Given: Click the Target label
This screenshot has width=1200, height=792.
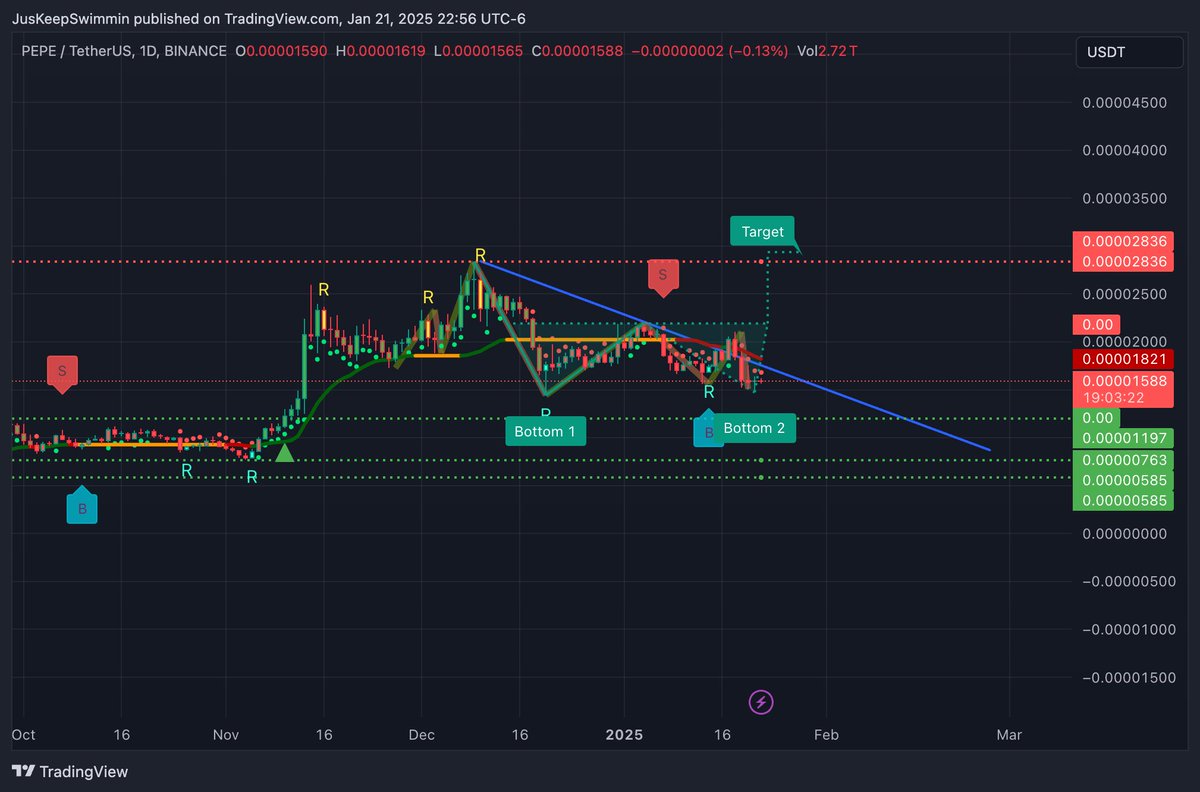Looking at the screenshot, I should (763, 231).
